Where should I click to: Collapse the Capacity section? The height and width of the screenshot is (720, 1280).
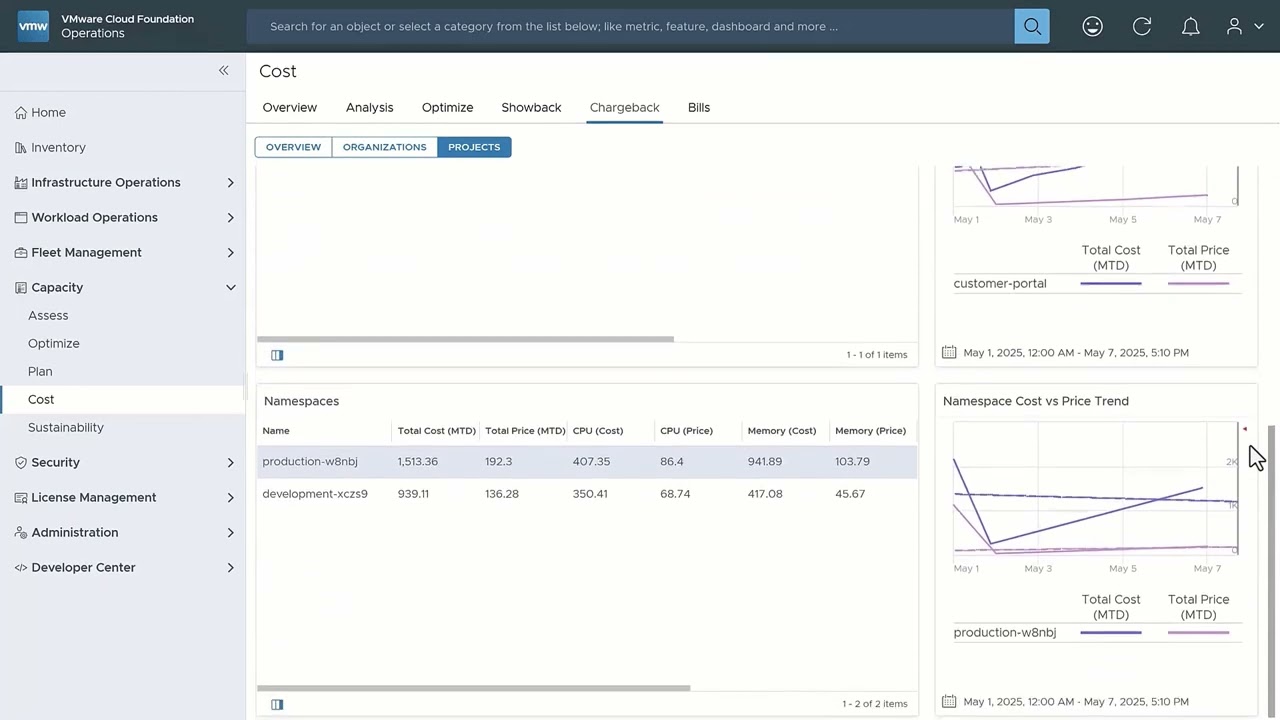pyautogui.click(x=230, y=287)
